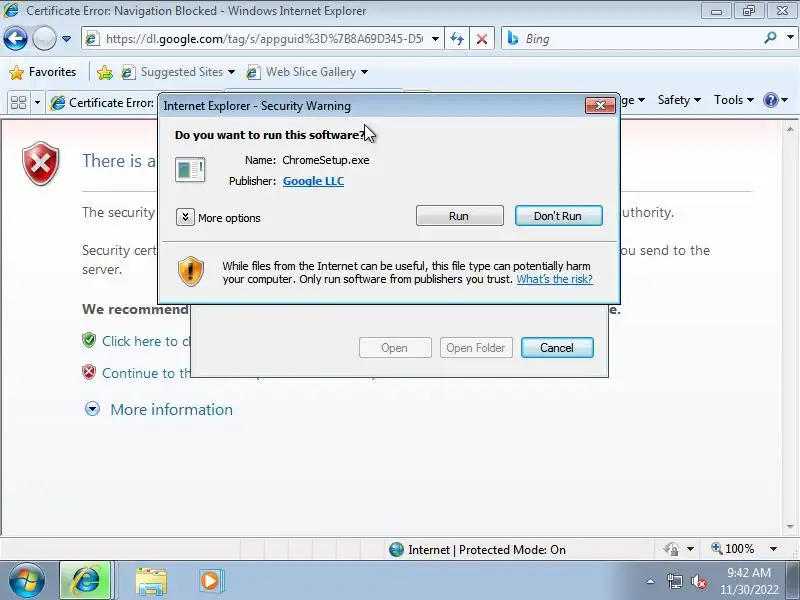Screen dimensions: 800x600
Task: Click the page scrollbar down arrow
Action: coord(790,526)
